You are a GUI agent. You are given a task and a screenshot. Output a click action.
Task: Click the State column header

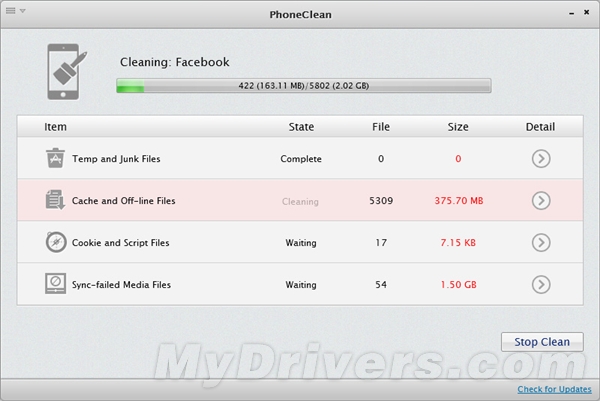301,127
